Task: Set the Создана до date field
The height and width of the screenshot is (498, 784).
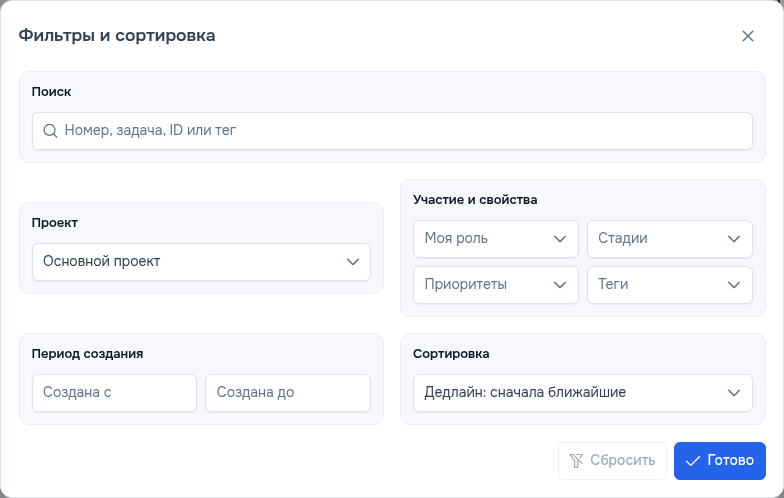Action: (x=288, y=393)
